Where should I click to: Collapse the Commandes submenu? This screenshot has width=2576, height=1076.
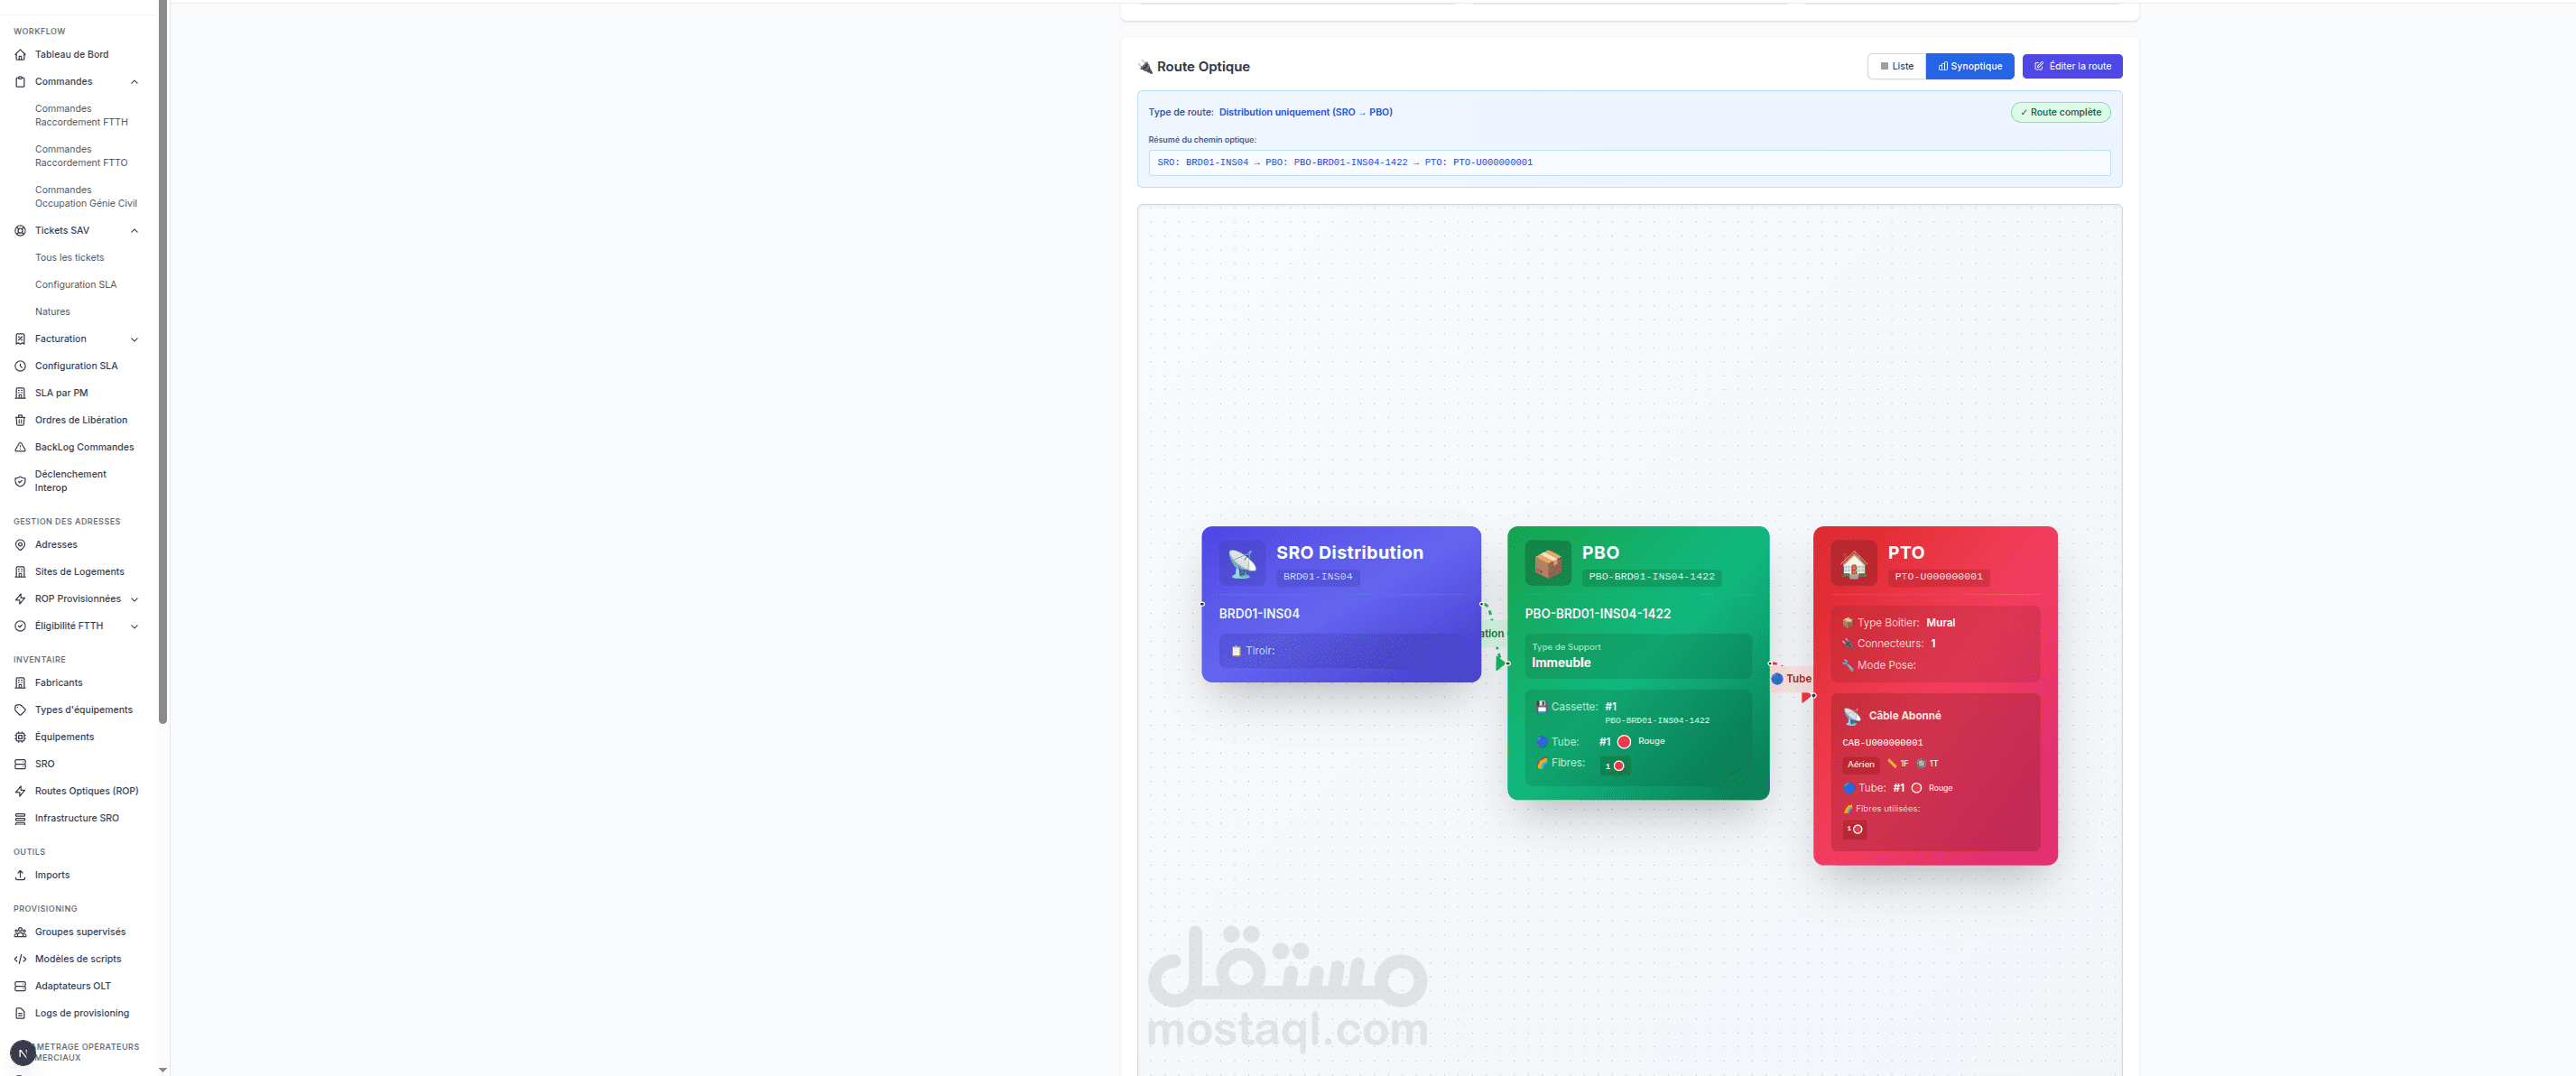(134, 82)
